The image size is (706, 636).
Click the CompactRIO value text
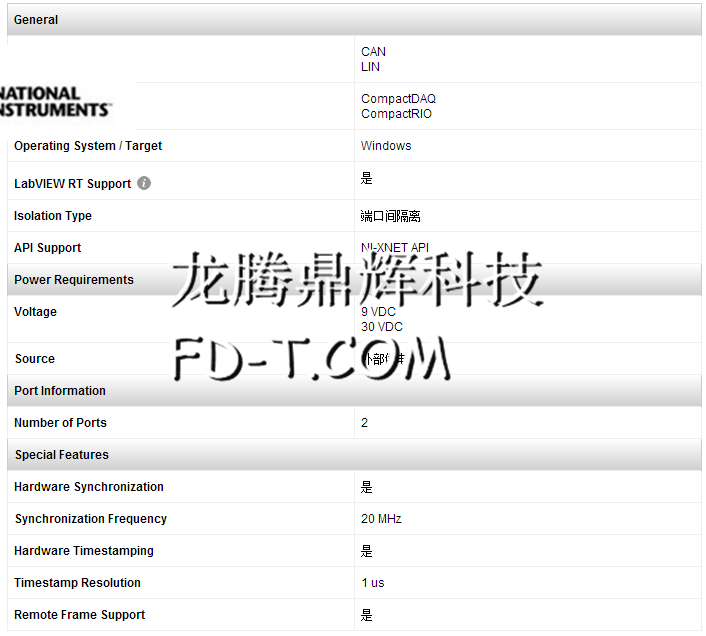(x=396, y=114)
